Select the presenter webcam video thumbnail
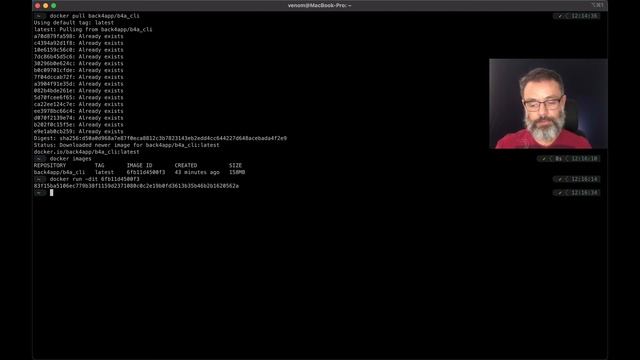640x360 pixels. (x=548, y=104)
